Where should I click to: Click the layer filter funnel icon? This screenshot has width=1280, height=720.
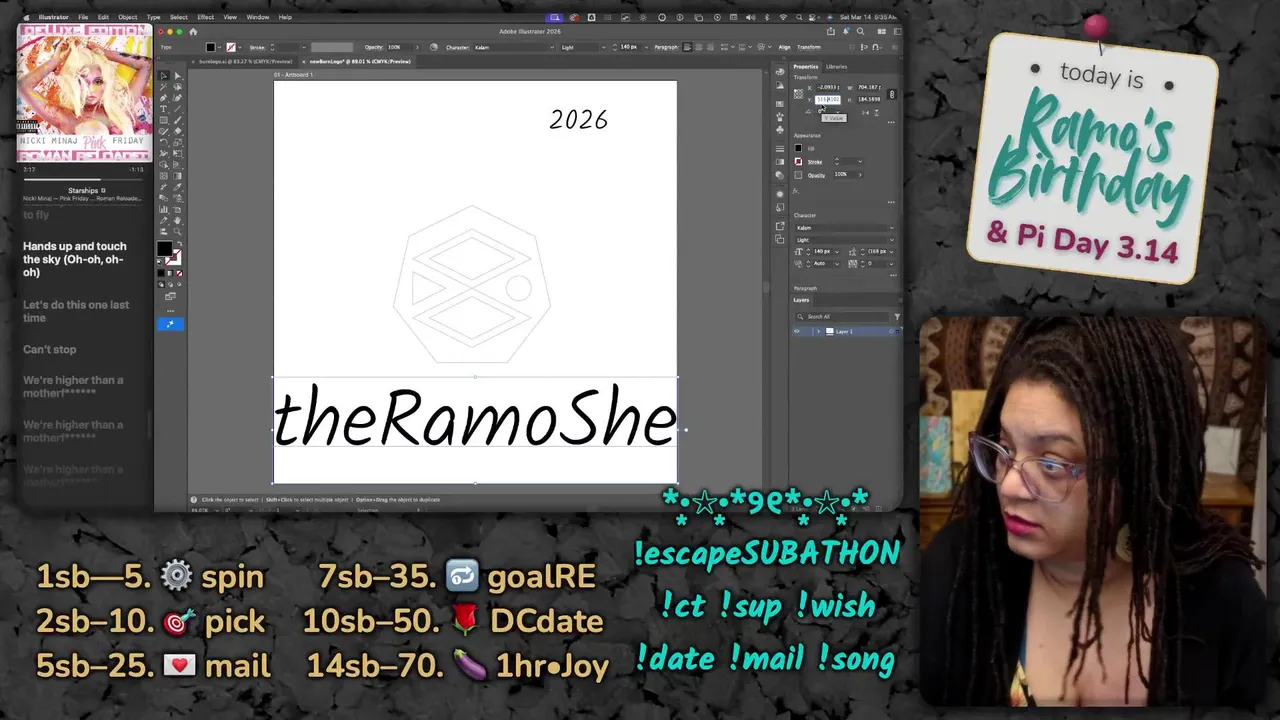pyautogui.click(x=897, y=317)
